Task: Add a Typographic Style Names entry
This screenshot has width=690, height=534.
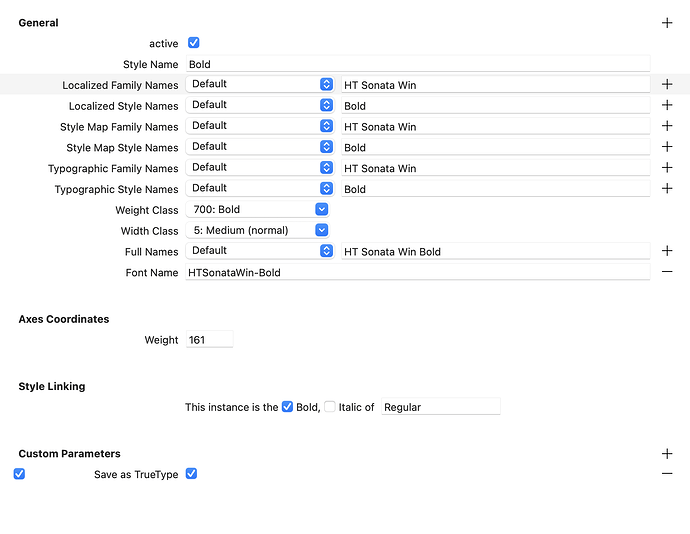Action: 667,188
